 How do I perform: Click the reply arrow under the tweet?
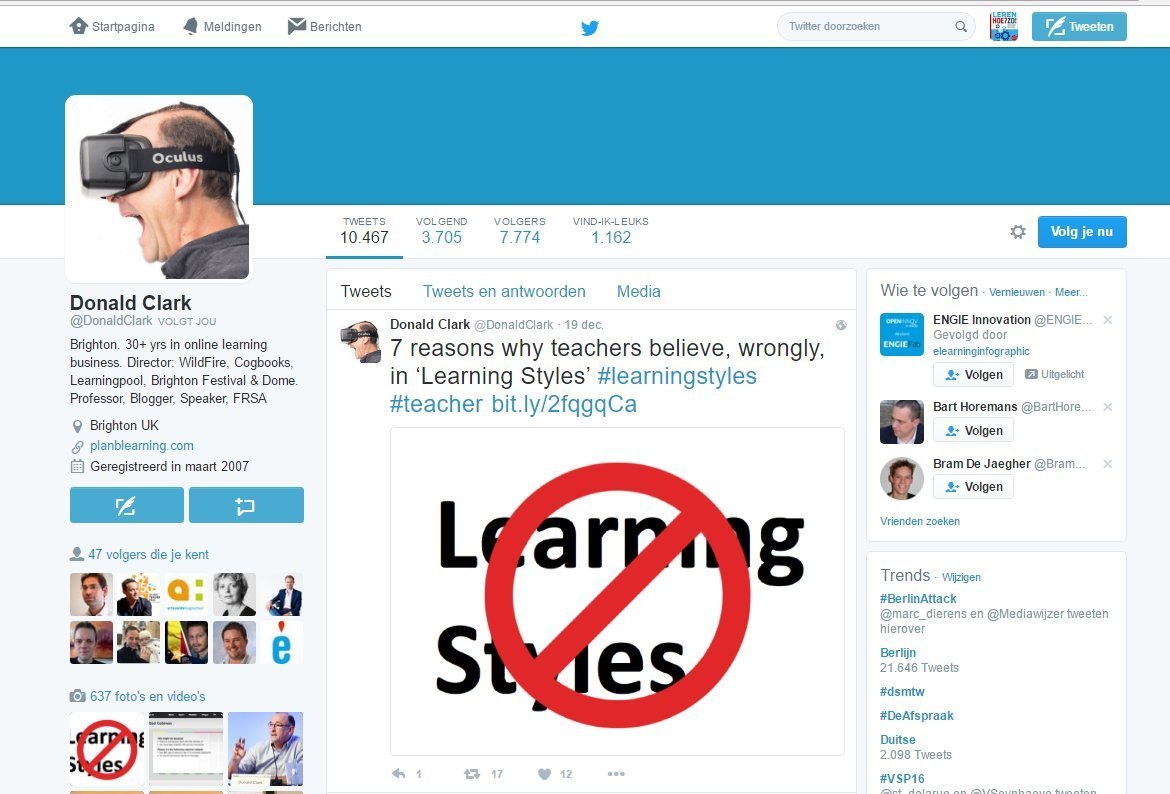pos(398,774)
